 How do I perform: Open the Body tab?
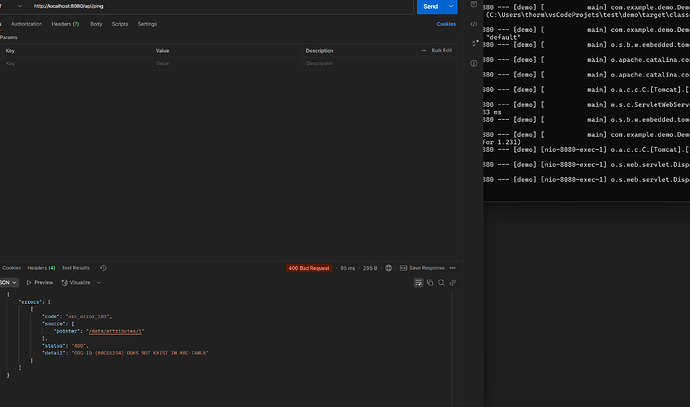pyautogui.click(x=96, y=24)
